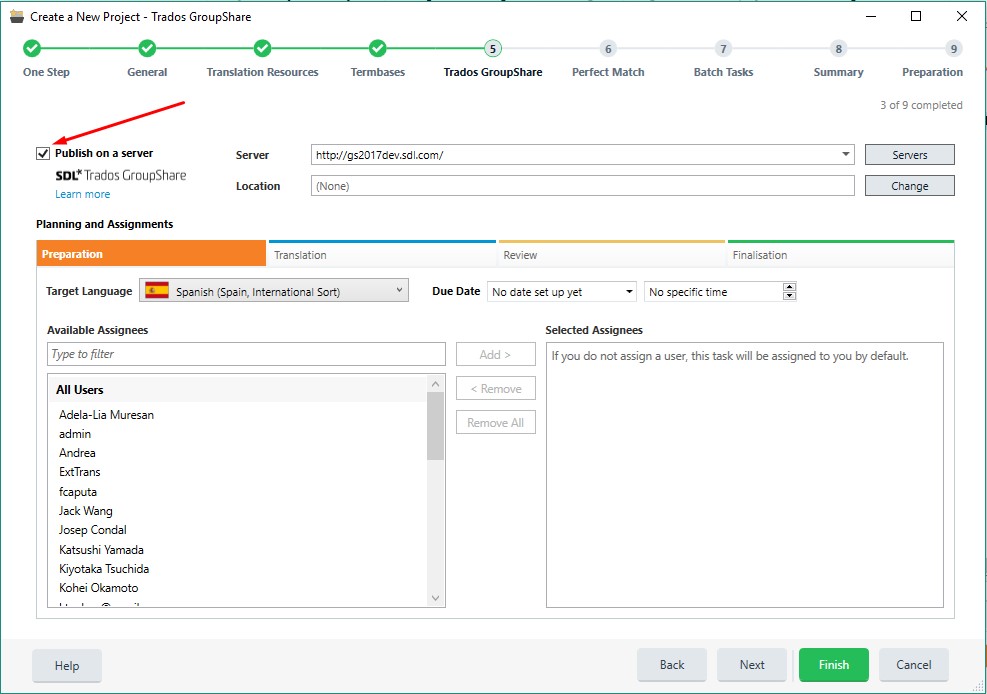Viewport: 987px width, 694px height.
Task: Click the Perfect Match step label
Action: [x=608, y=72]
